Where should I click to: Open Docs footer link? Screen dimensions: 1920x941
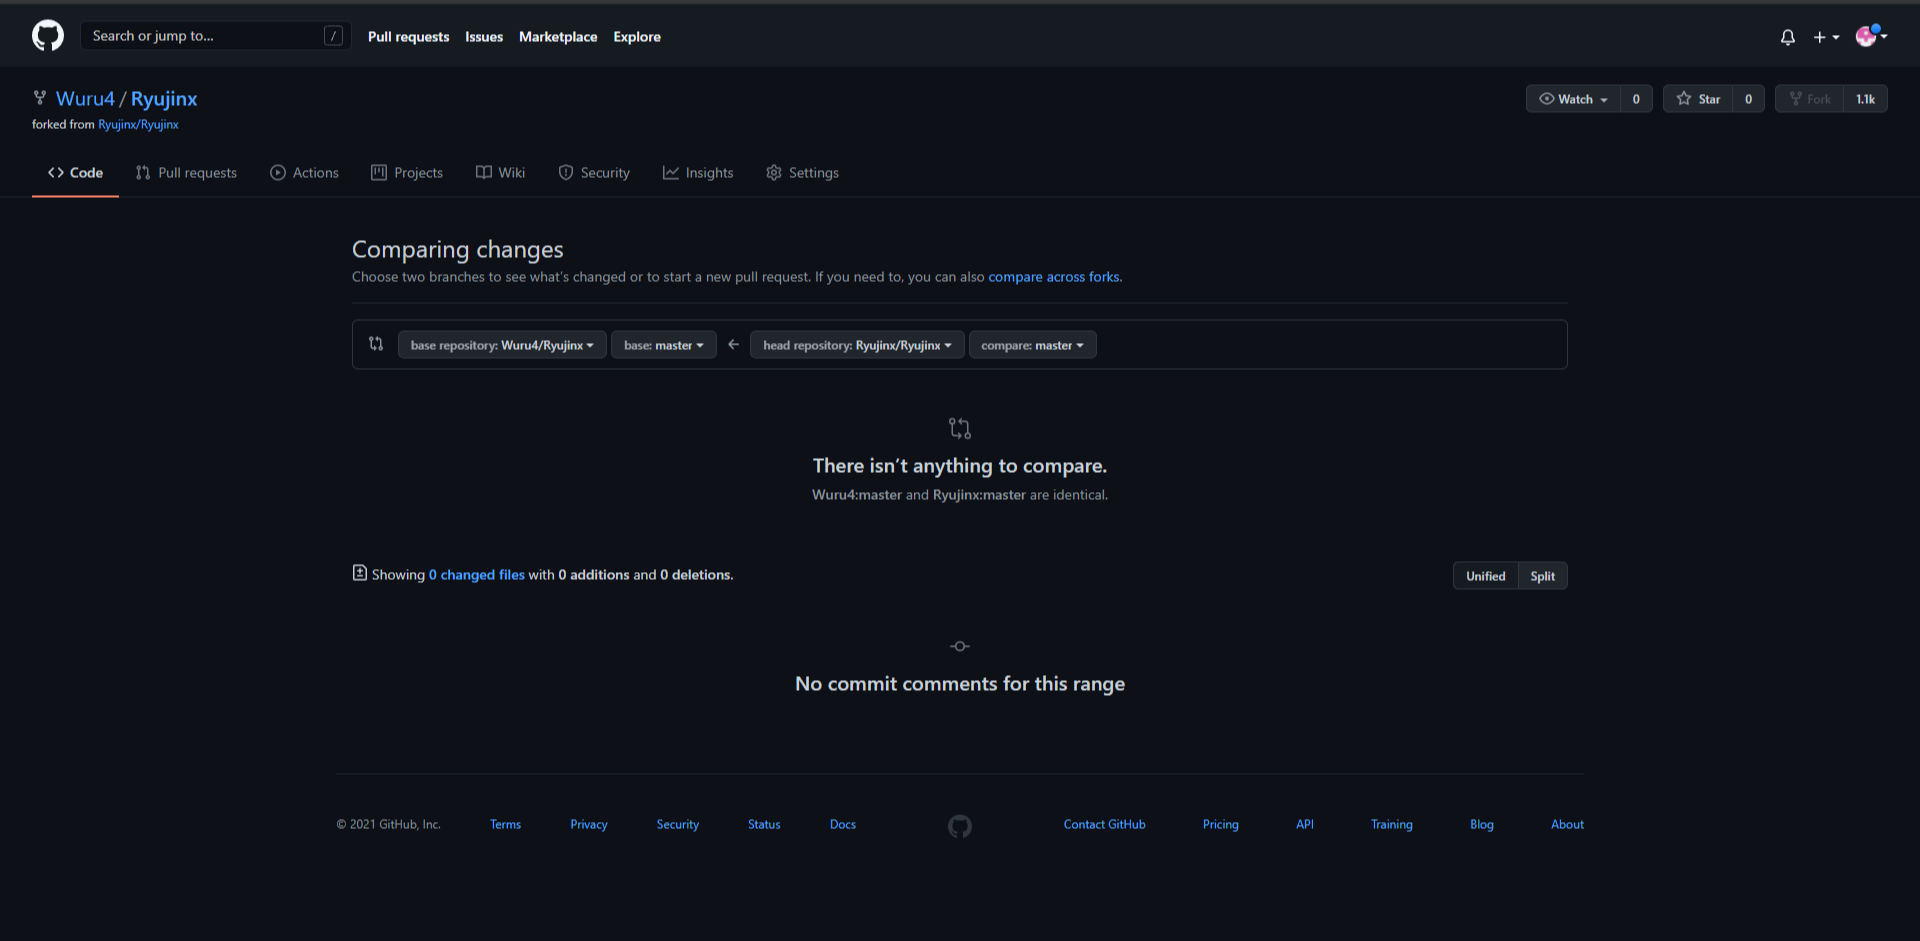coord(843,825)
